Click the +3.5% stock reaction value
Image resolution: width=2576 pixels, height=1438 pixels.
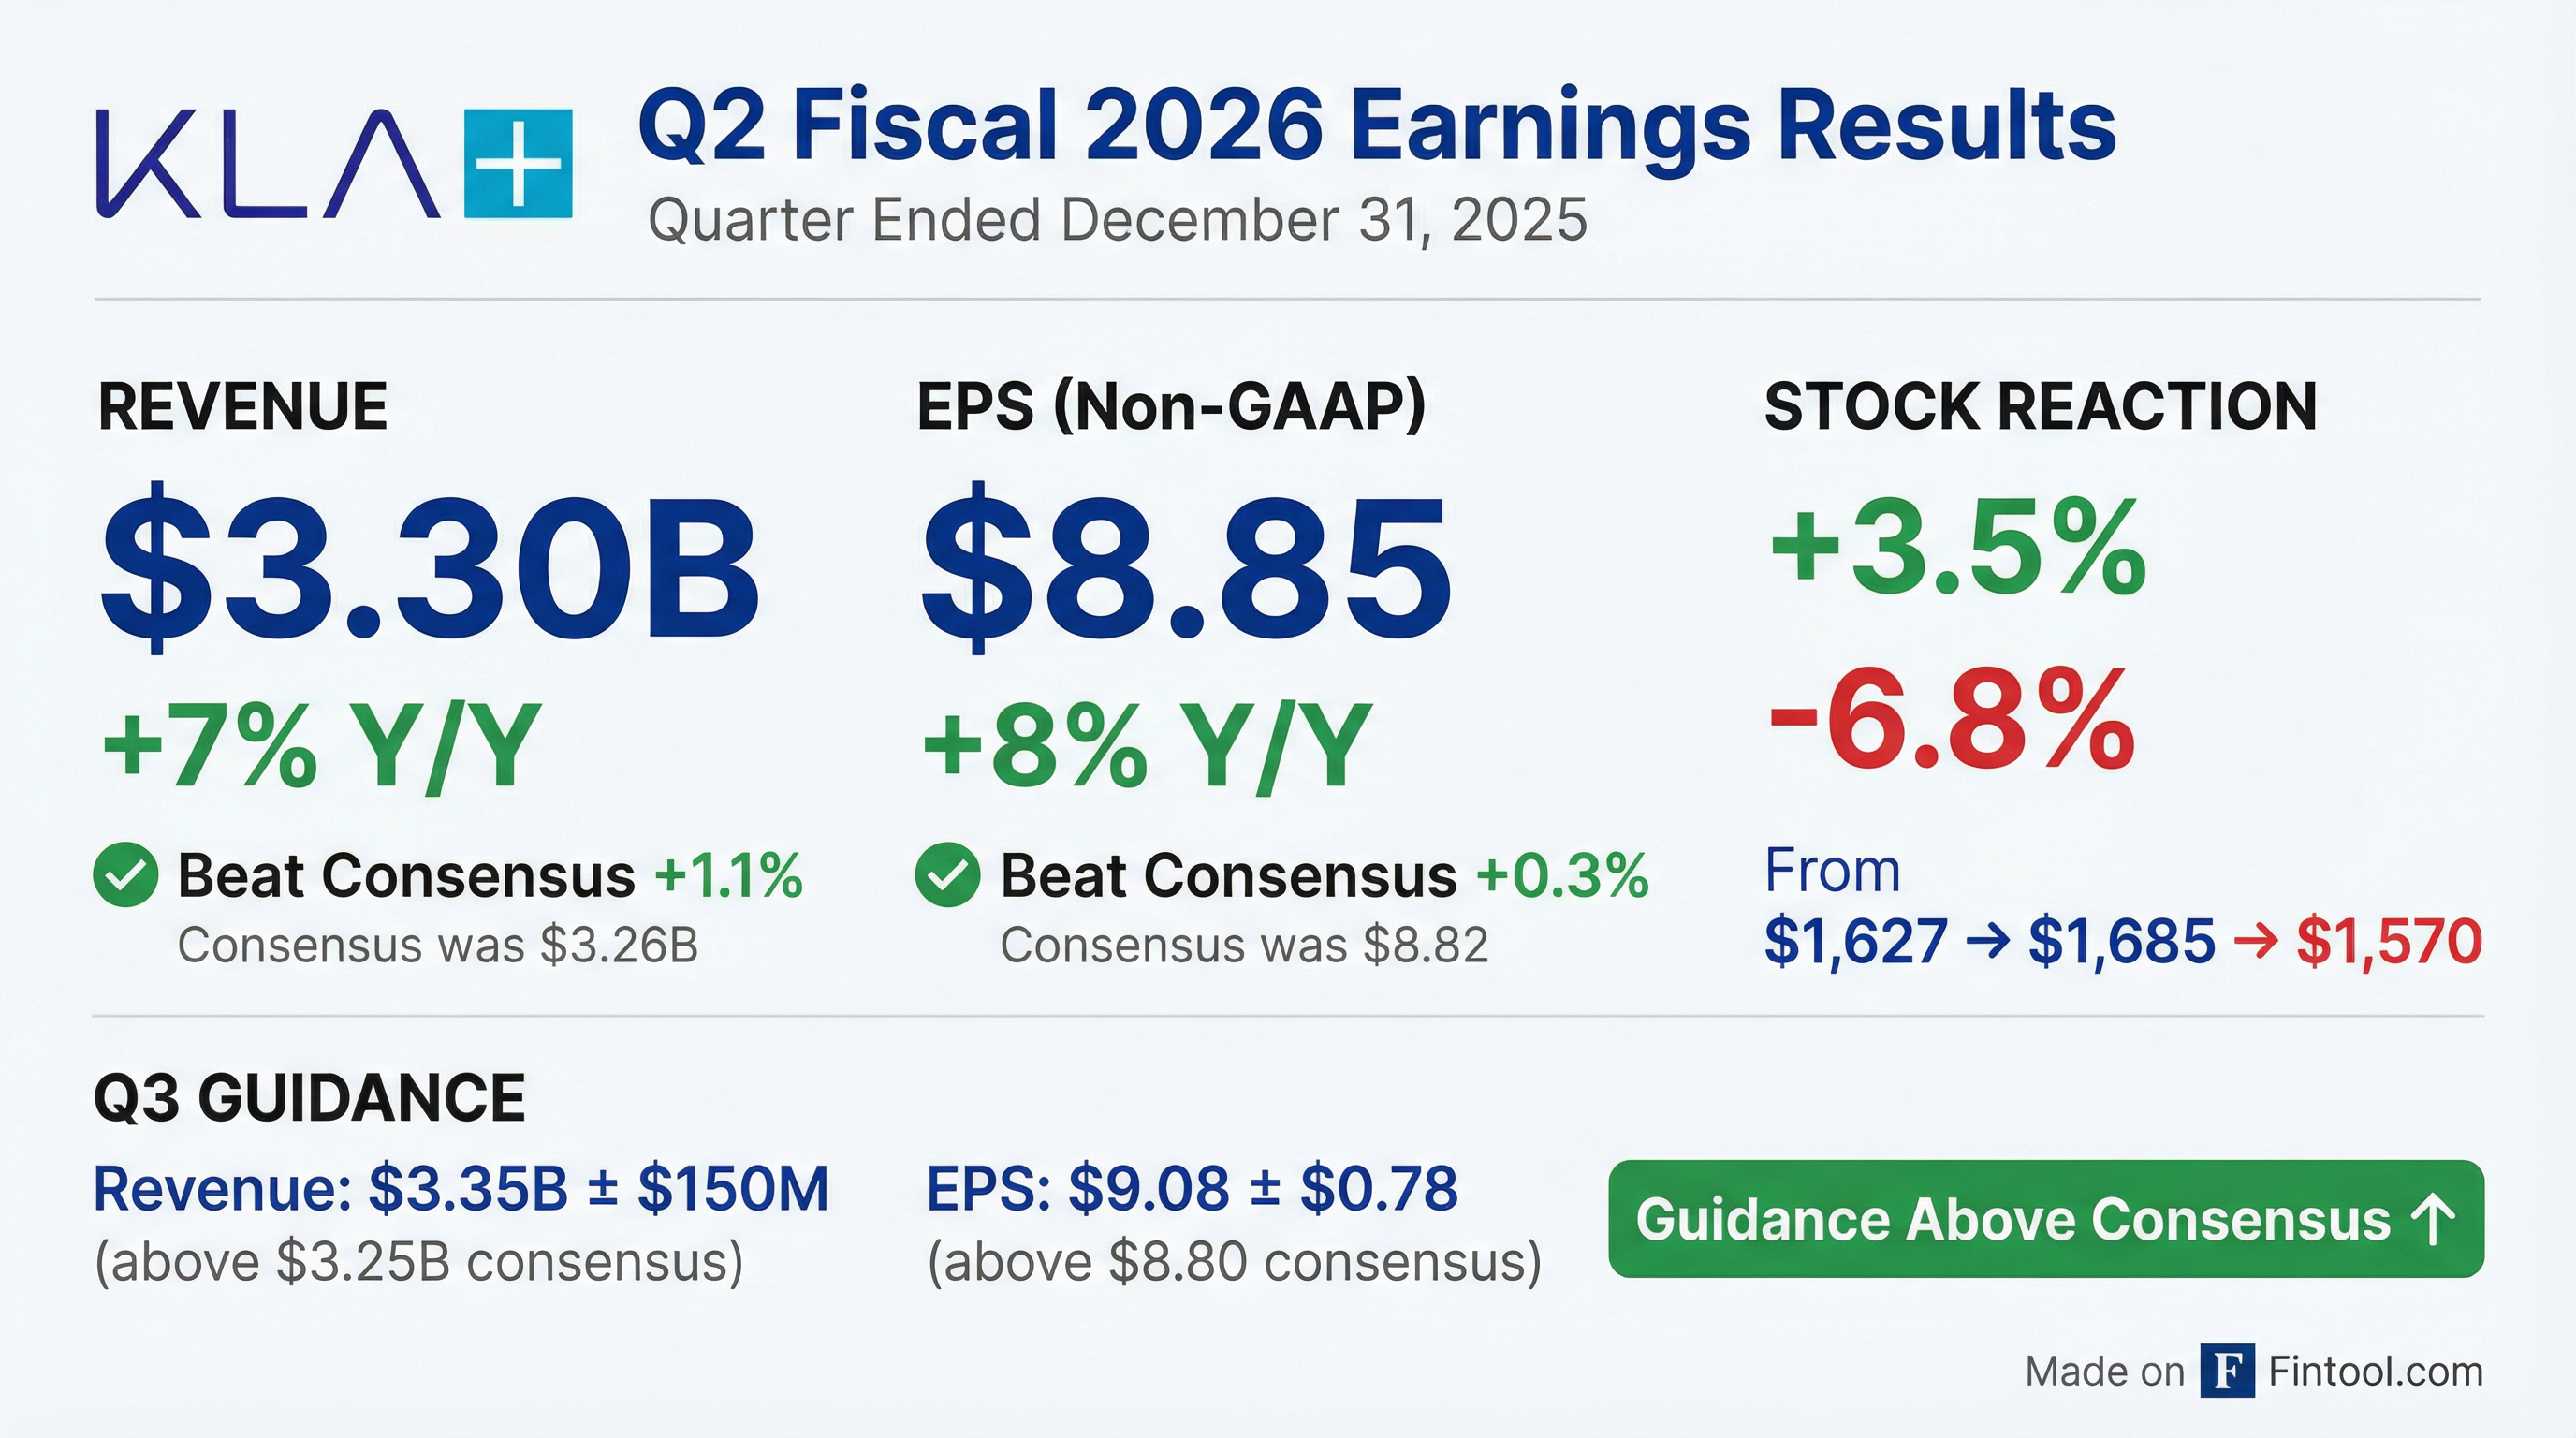(1957, 548)
